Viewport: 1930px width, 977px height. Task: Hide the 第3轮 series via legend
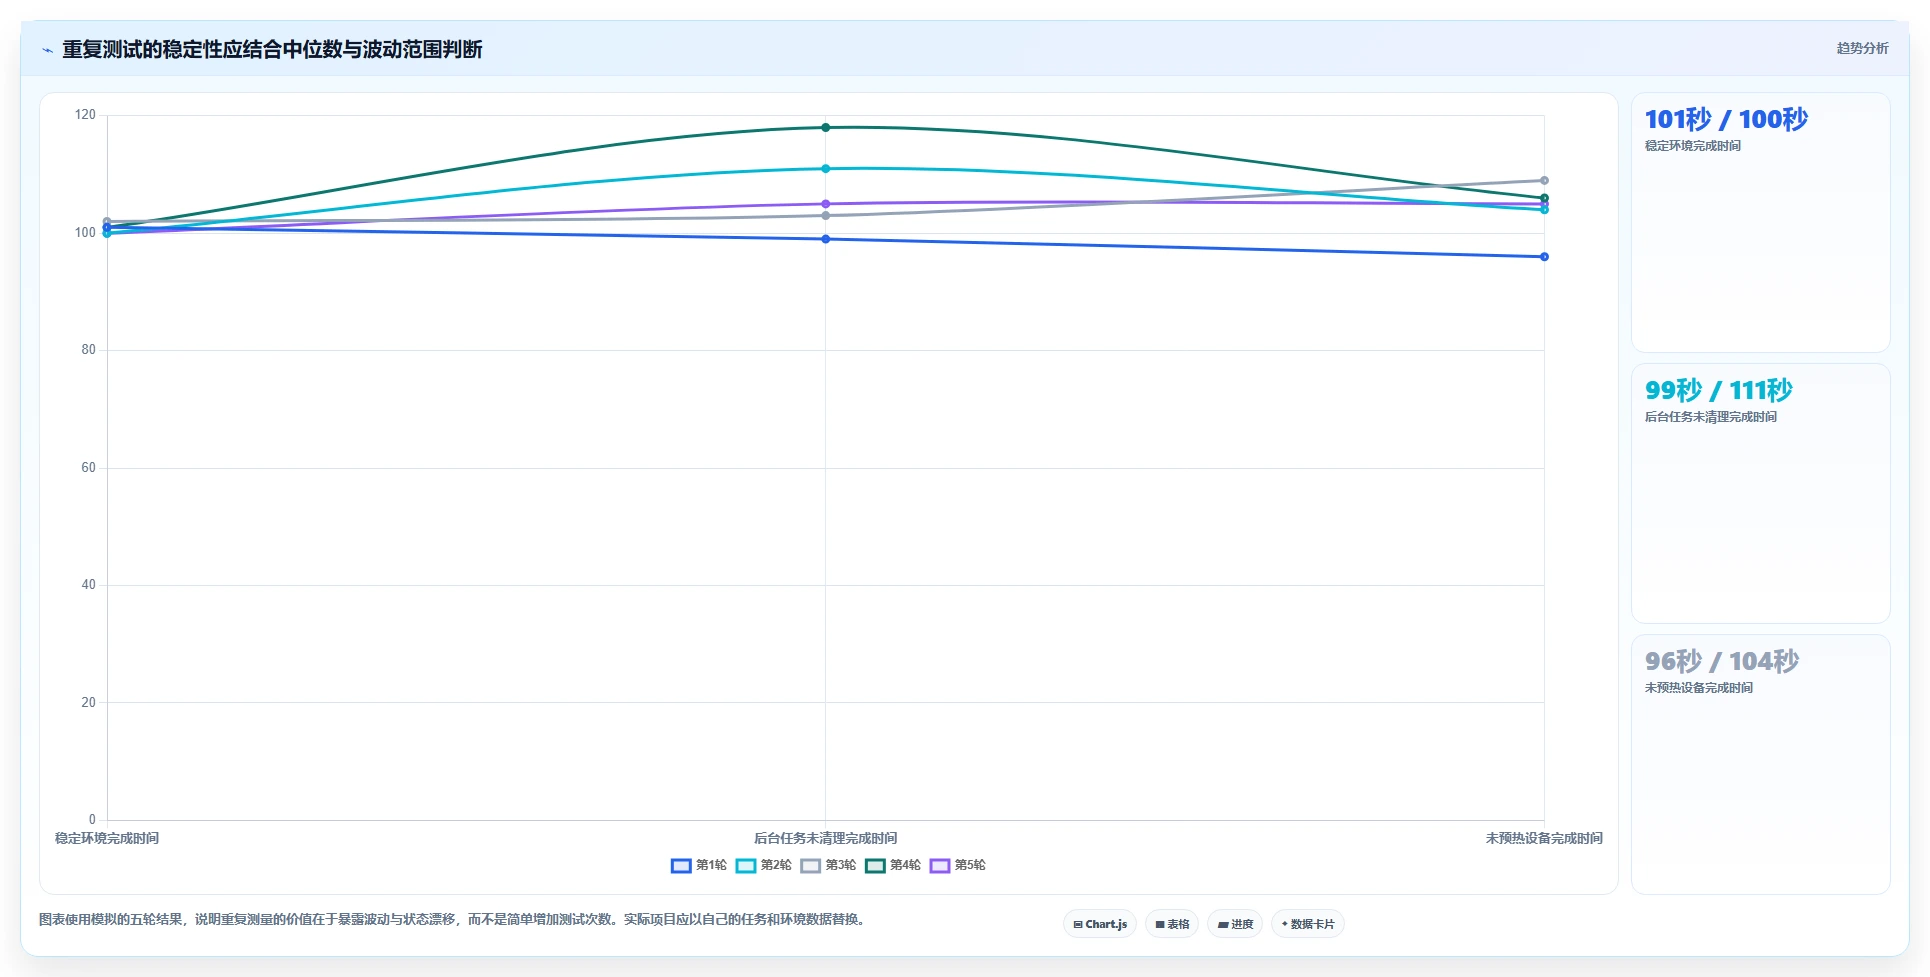828,865
